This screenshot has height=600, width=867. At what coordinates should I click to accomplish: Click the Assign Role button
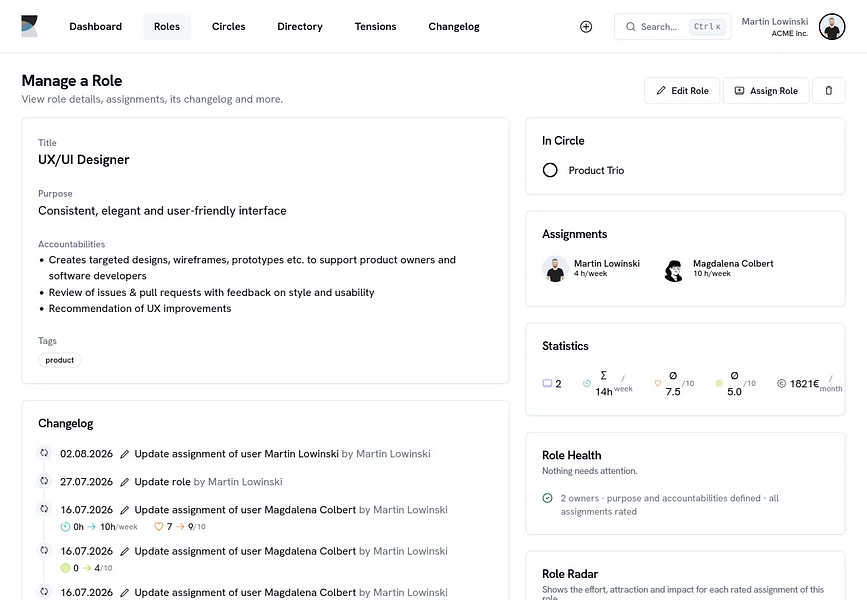click(766, 91)
